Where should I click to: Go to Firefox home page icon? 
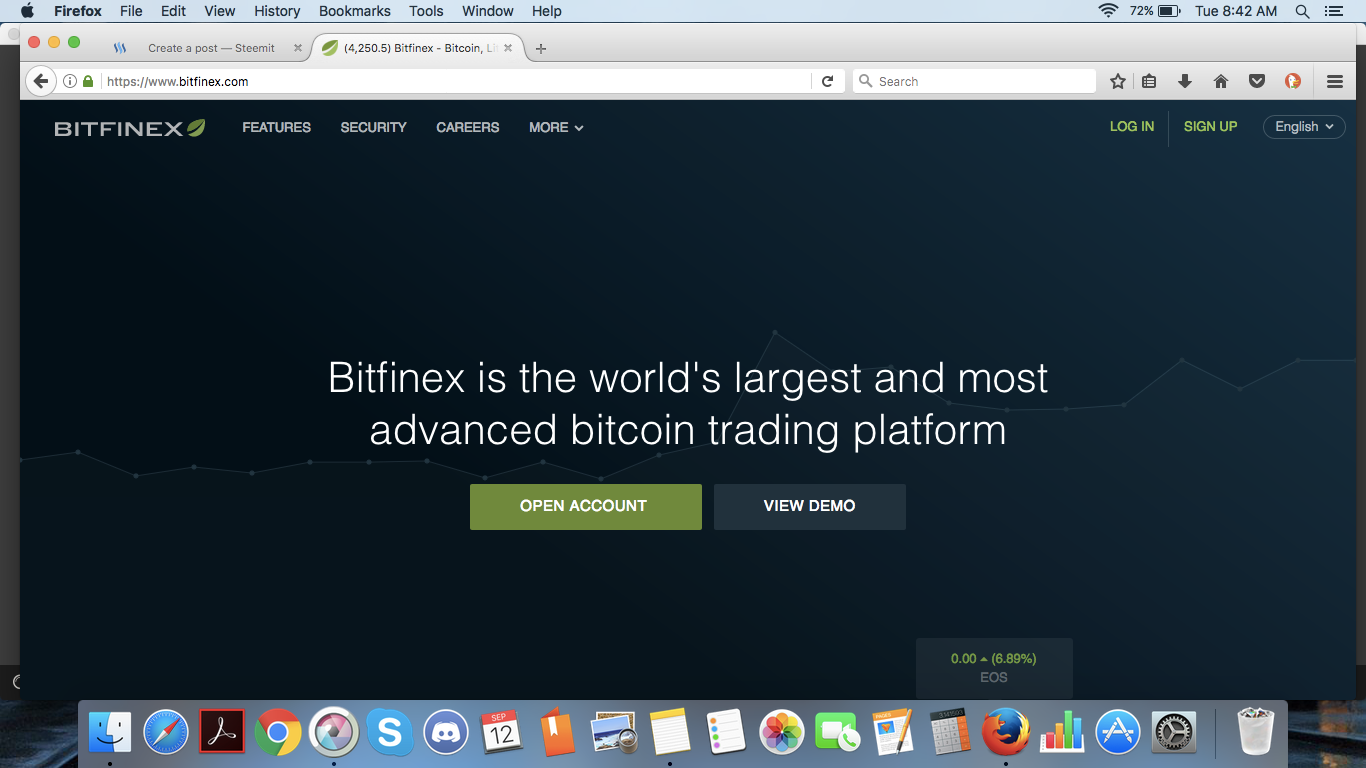(1221, 81)
